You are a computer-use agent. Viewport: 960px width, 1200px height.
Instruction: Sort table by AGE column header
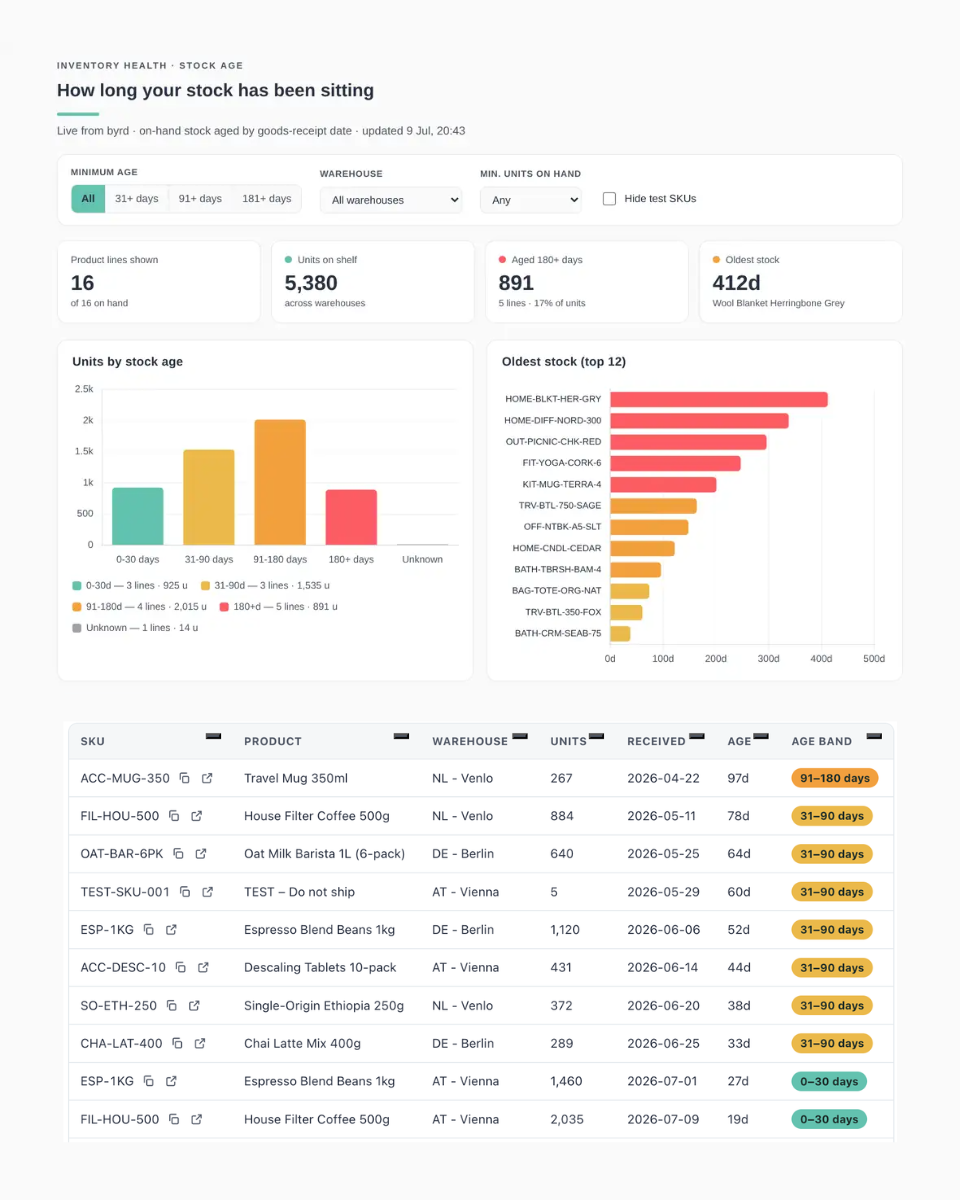tap(739, 741)
